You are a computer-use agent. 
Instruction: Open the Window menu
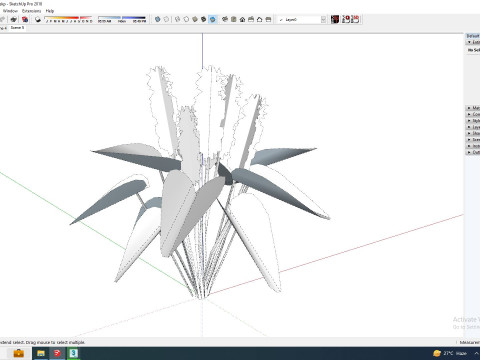coord(10,11)
